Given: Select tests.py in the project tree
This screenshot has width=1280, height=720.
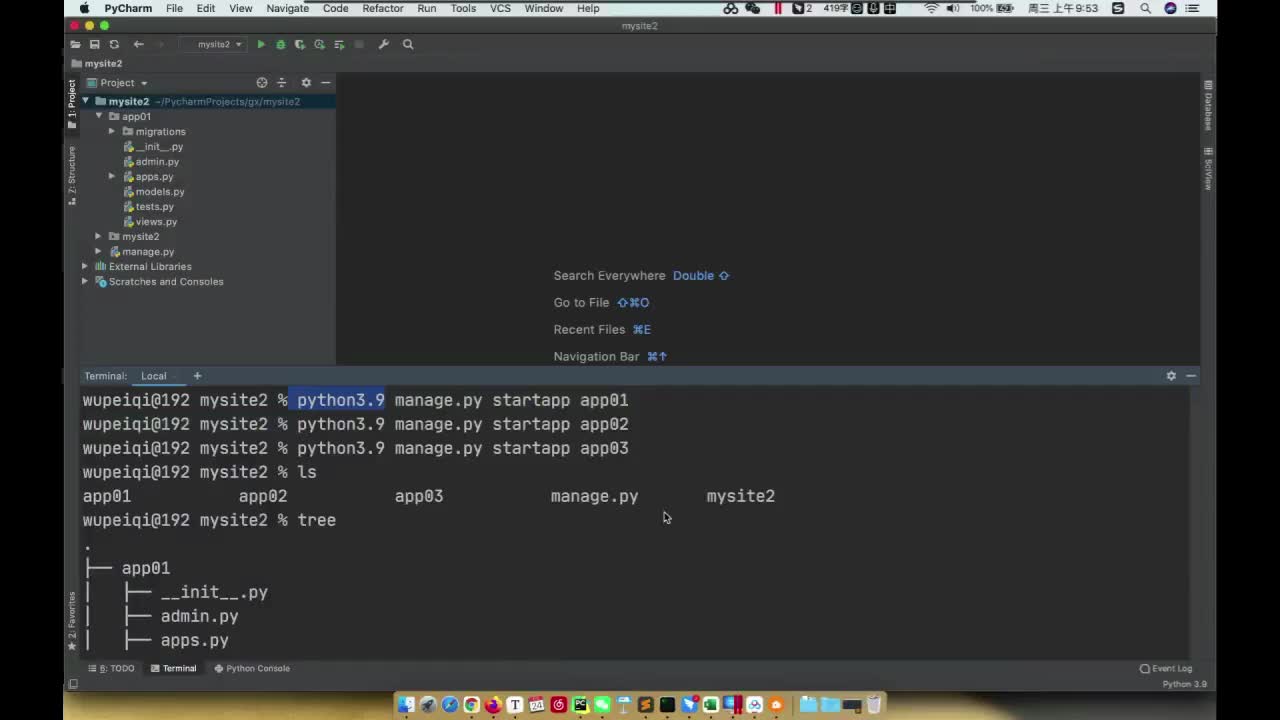Looking at the screenshot, I should pos(154,206).
